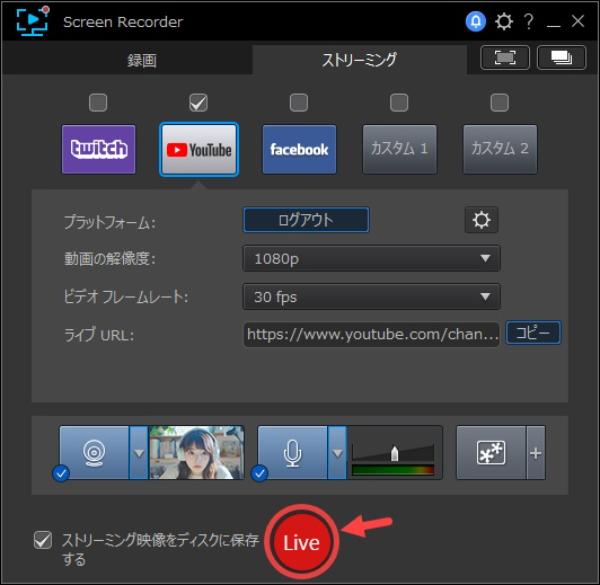The width and height of the screenshot is (600, 585).
Task: Enable the Facebook checkbox
Action: [299, 103]
